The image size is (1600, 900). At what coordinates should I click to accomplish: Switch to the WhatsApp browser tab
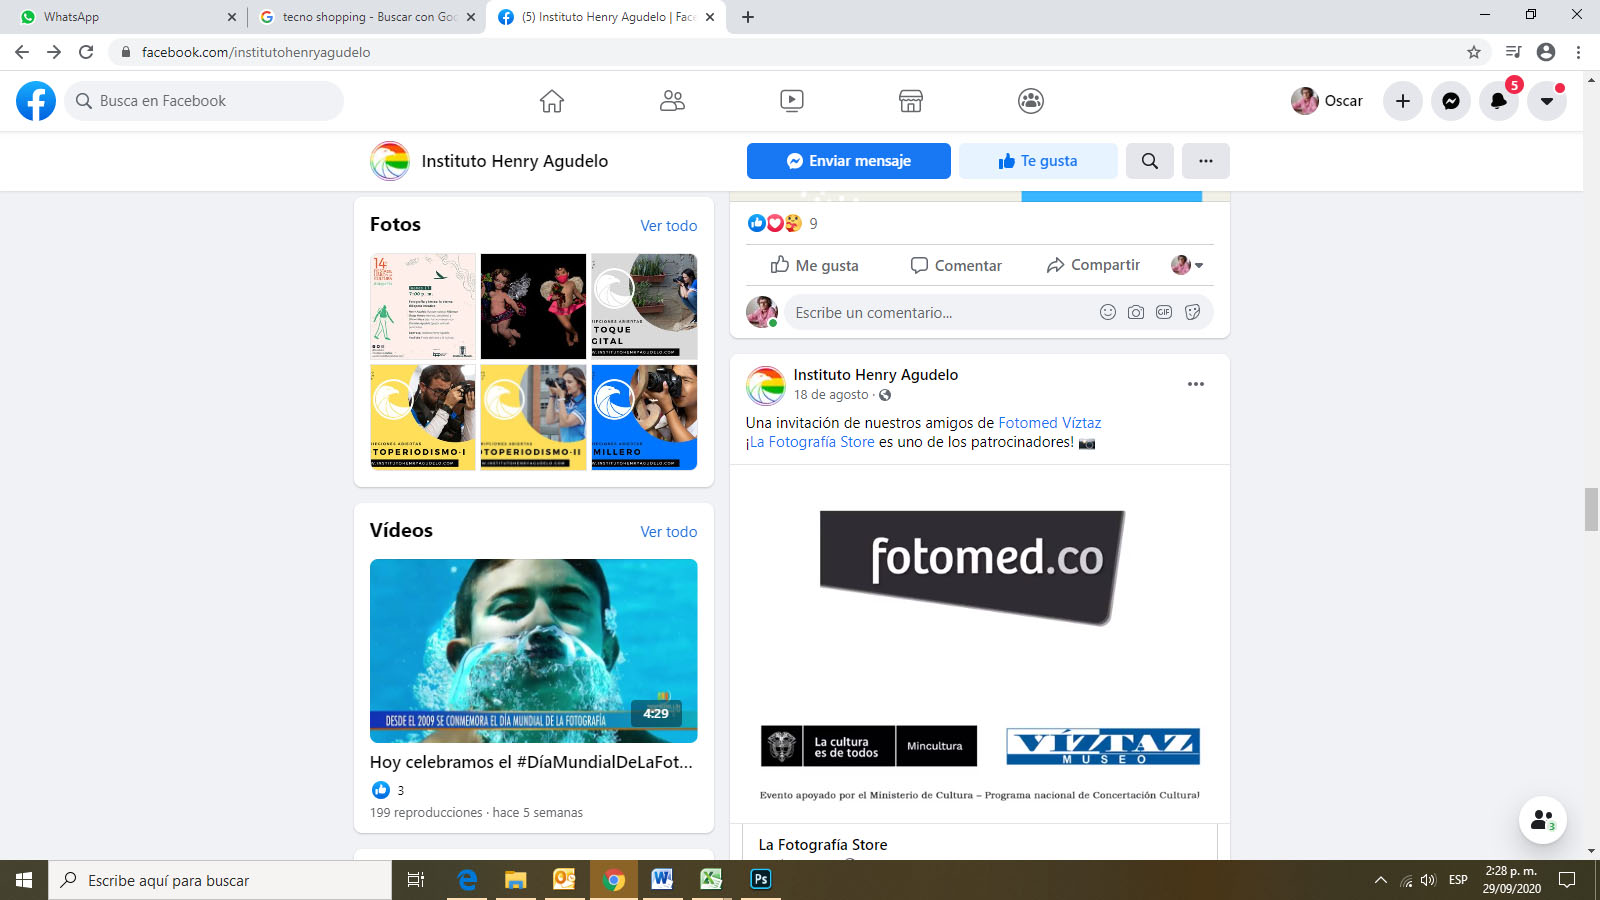click(120, 17)
